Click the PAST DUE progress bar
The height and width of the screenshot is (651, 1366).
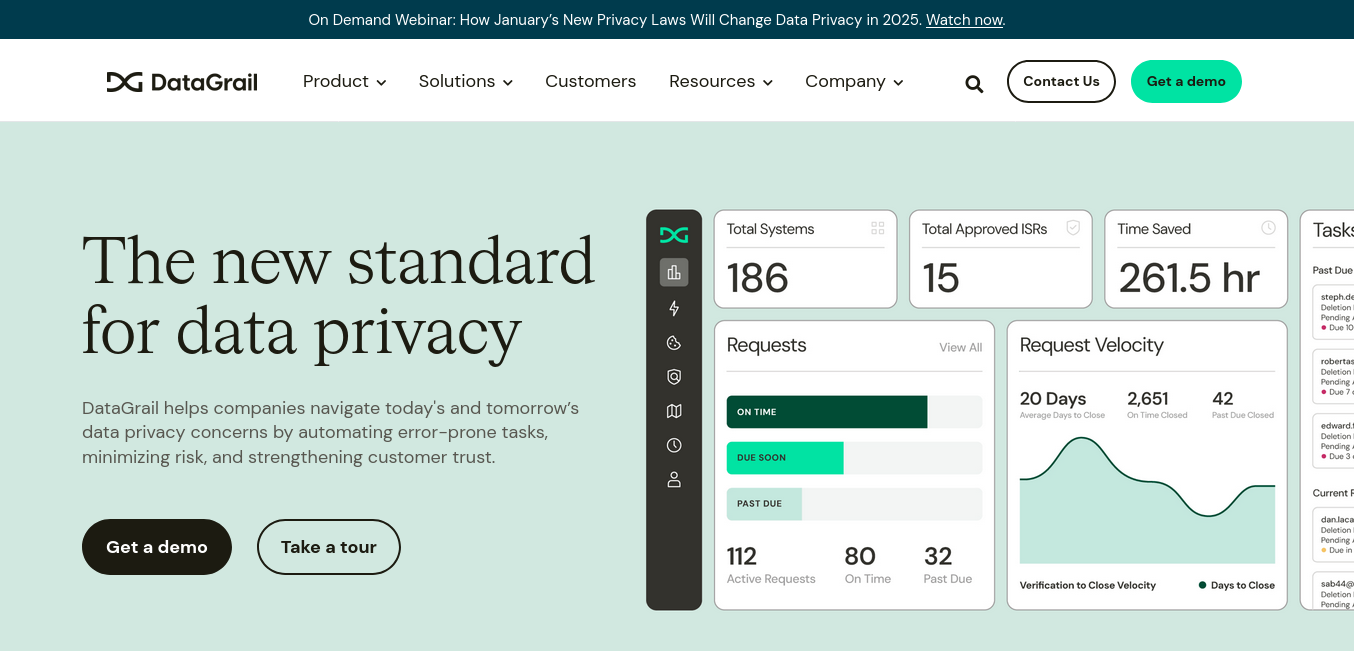coord(855,504)
